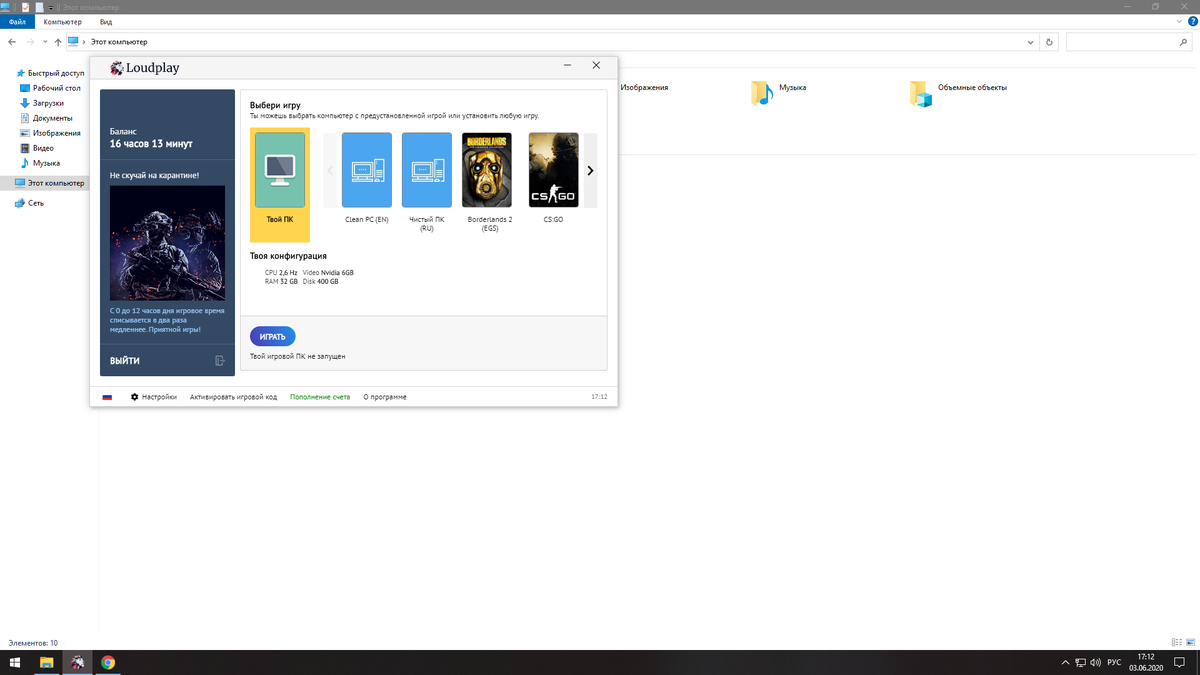Click the logout door icon beside ВЫЙТИ
The image size is (1200, 675).
[220, 360]
